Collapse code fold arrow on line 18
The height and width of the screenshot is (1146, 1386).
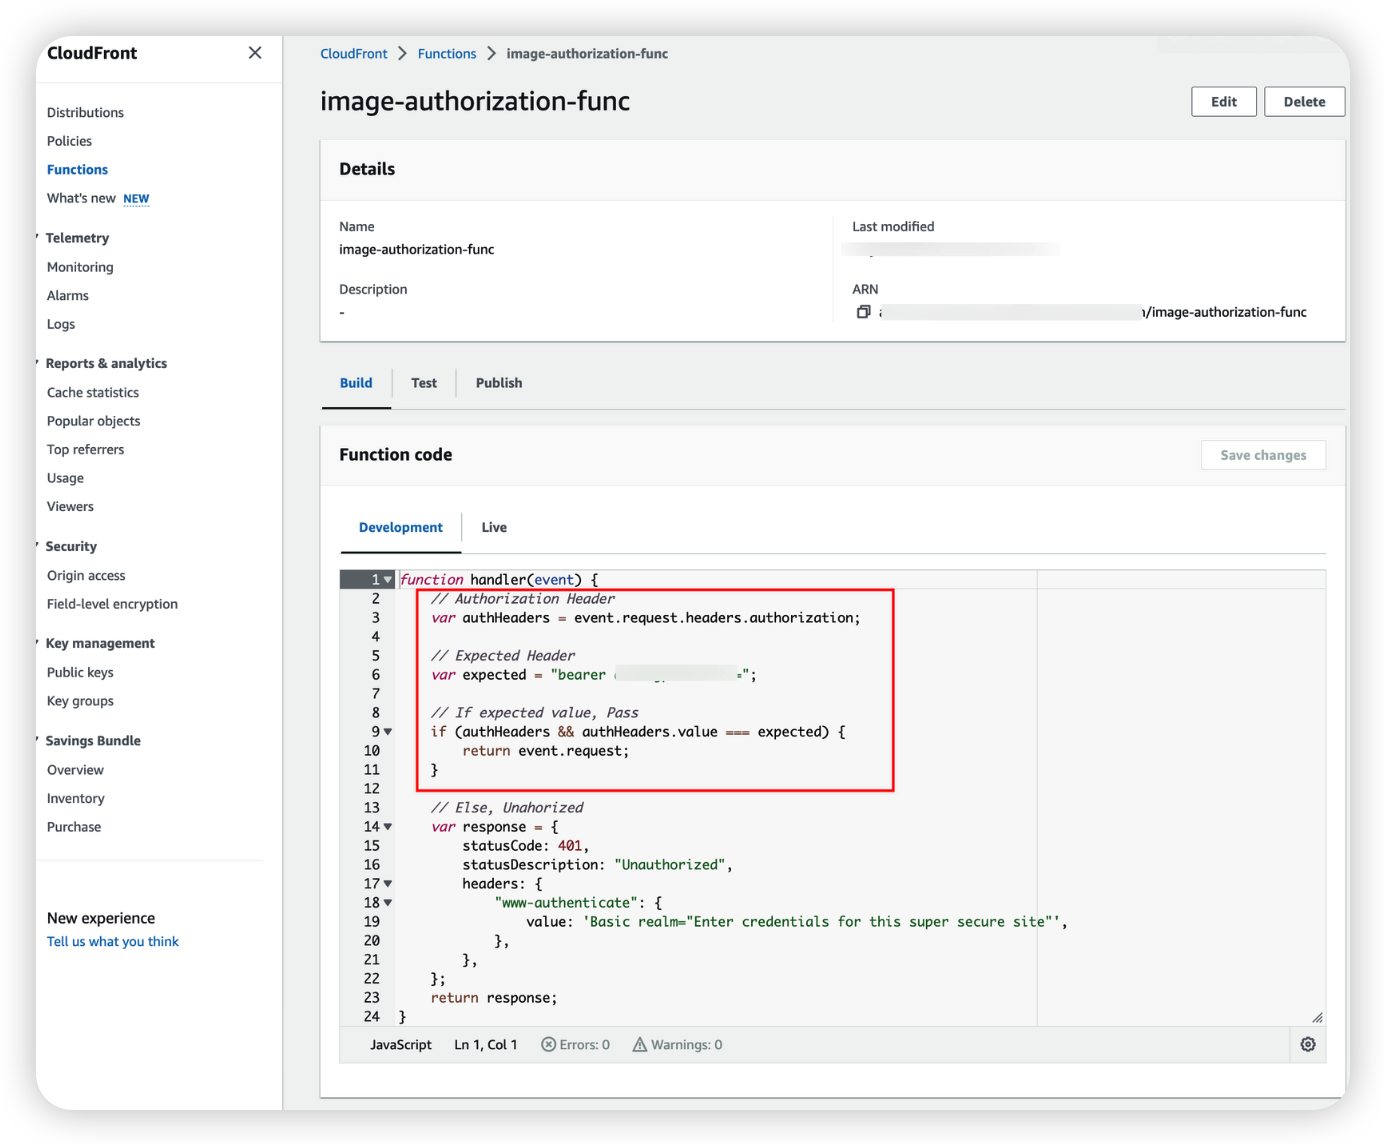tap(388, 903)
